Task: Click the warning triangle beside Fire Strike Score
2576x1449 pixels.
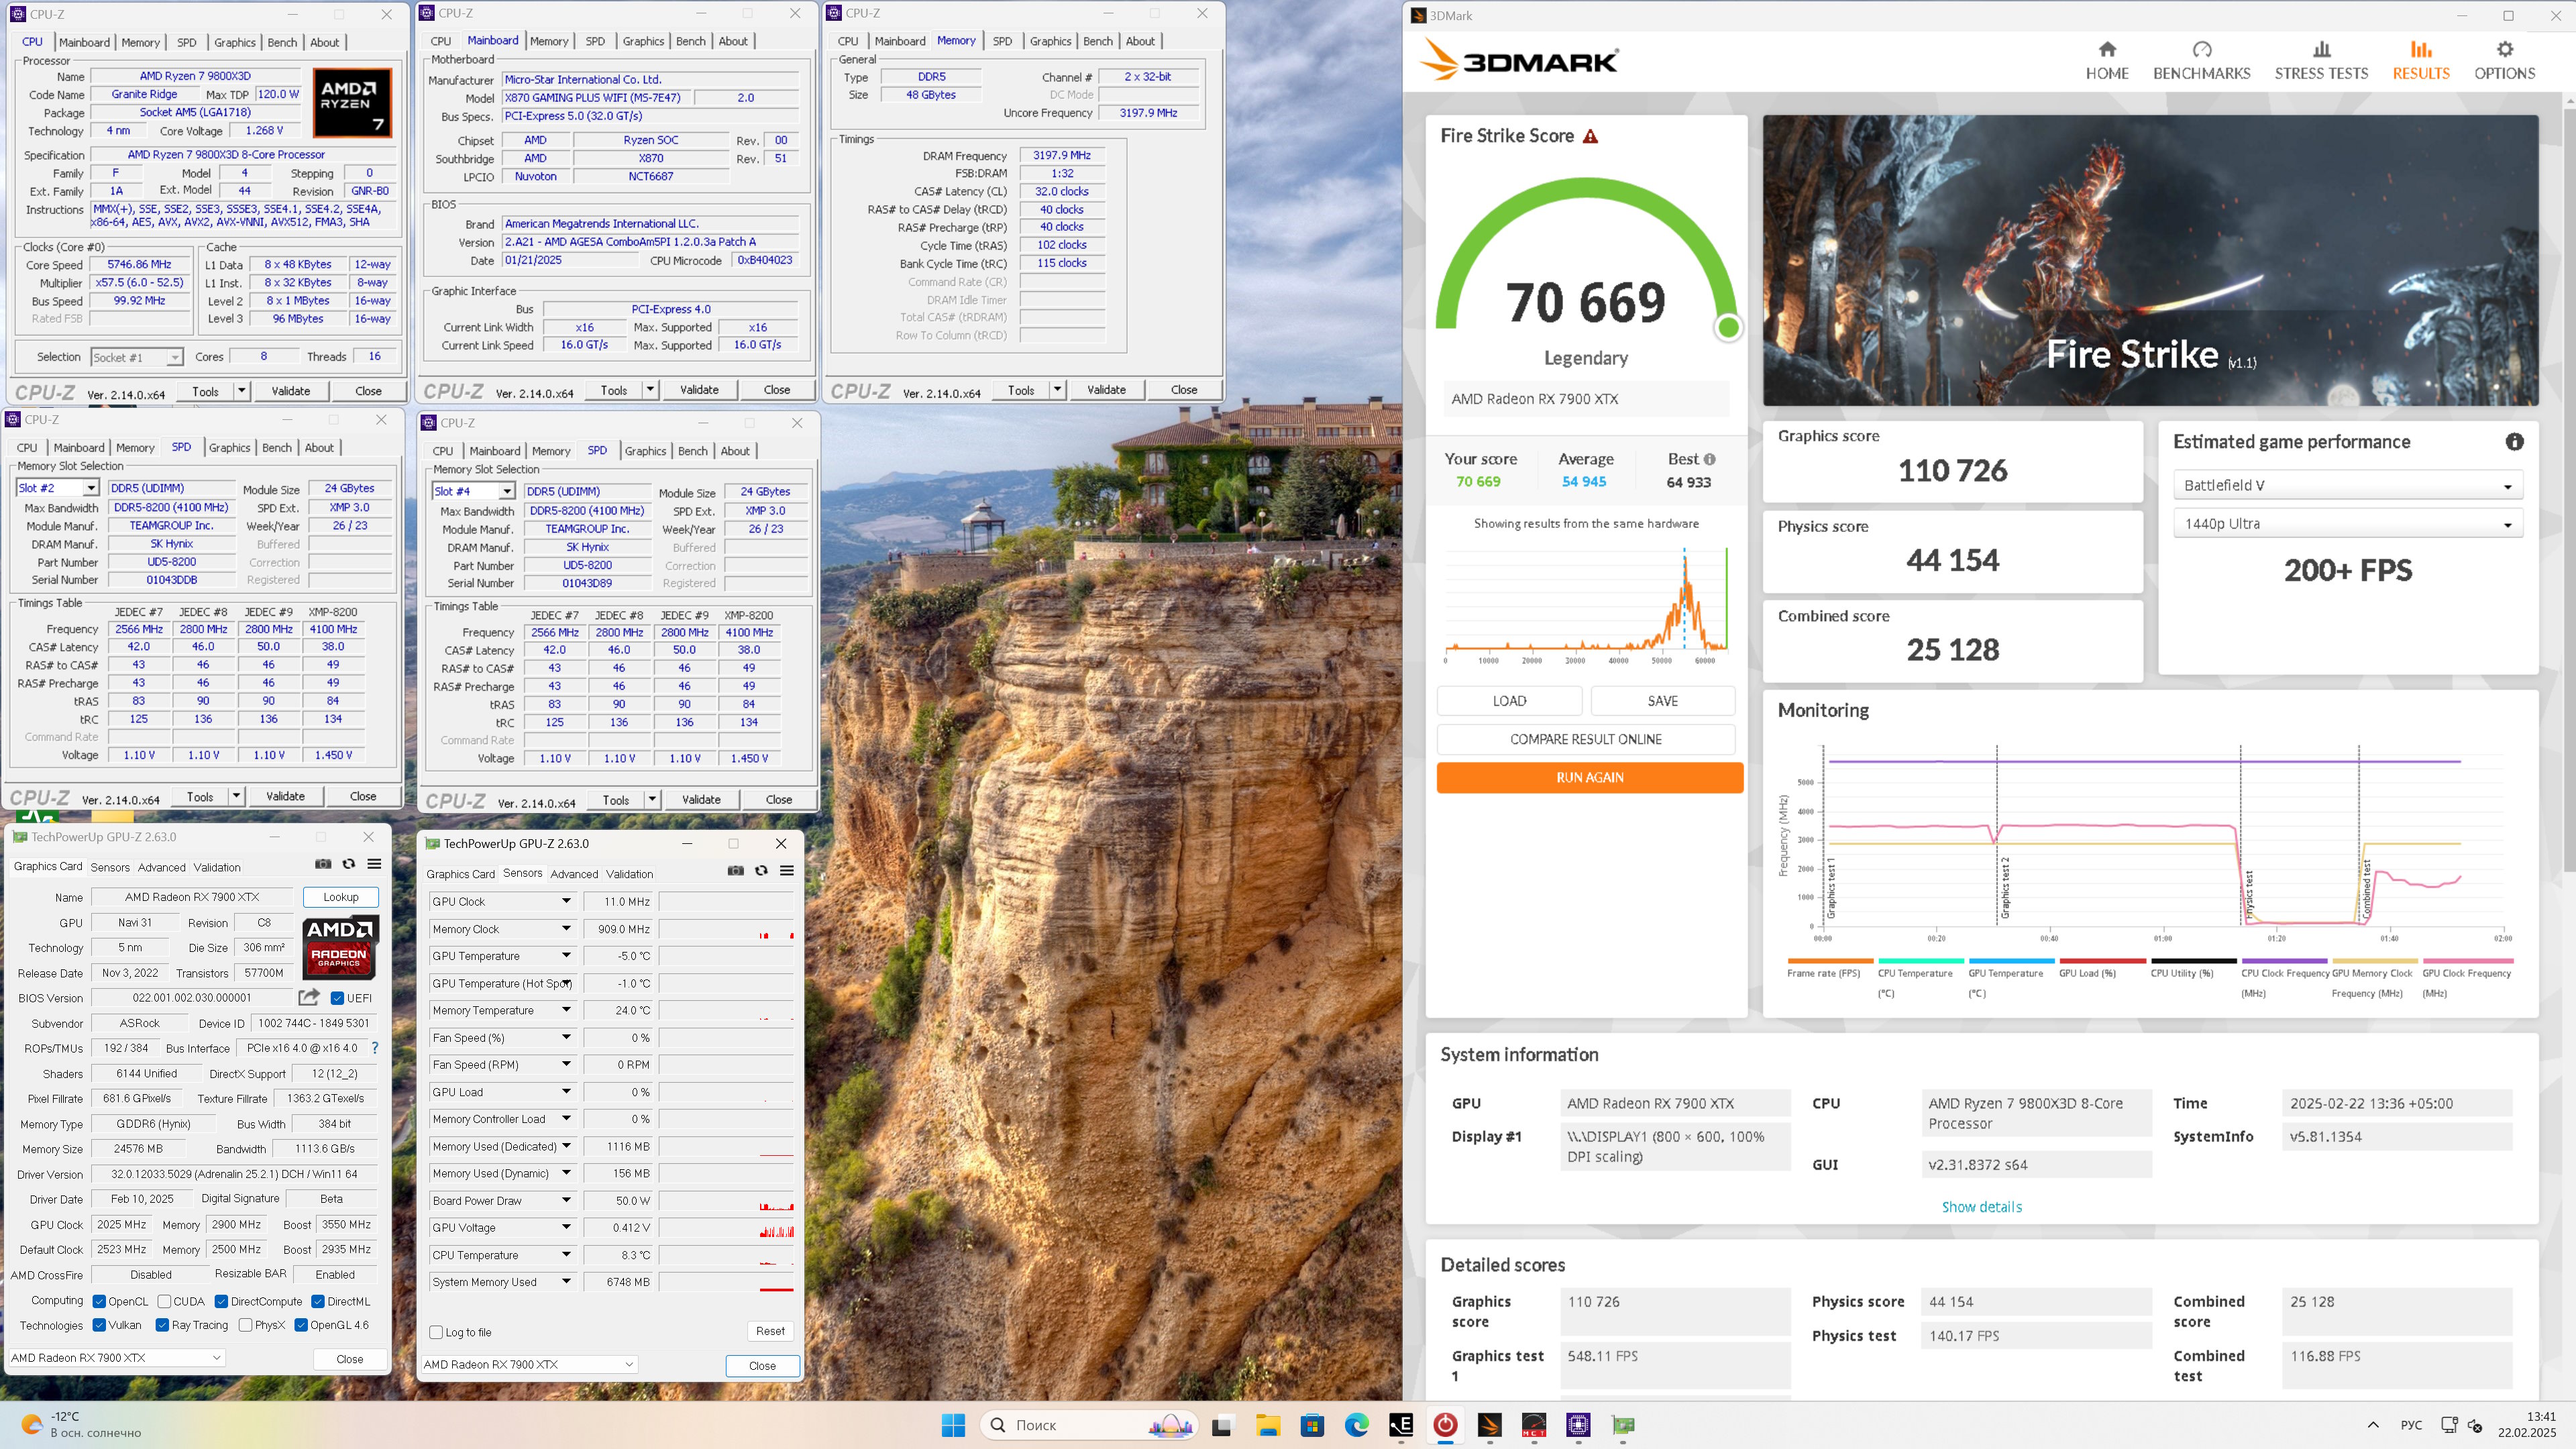Action: pos(1590,136)
